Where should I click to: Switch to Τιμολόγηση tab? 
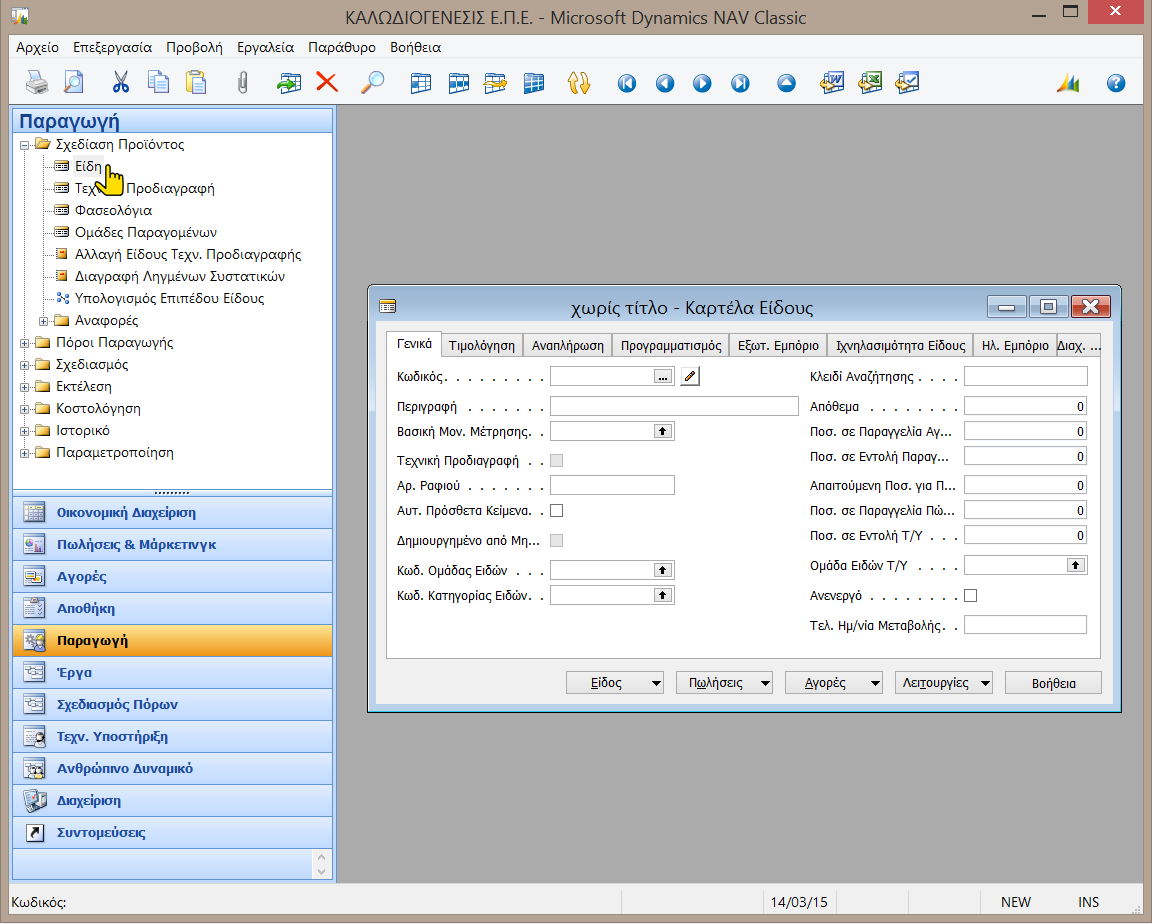482,345
